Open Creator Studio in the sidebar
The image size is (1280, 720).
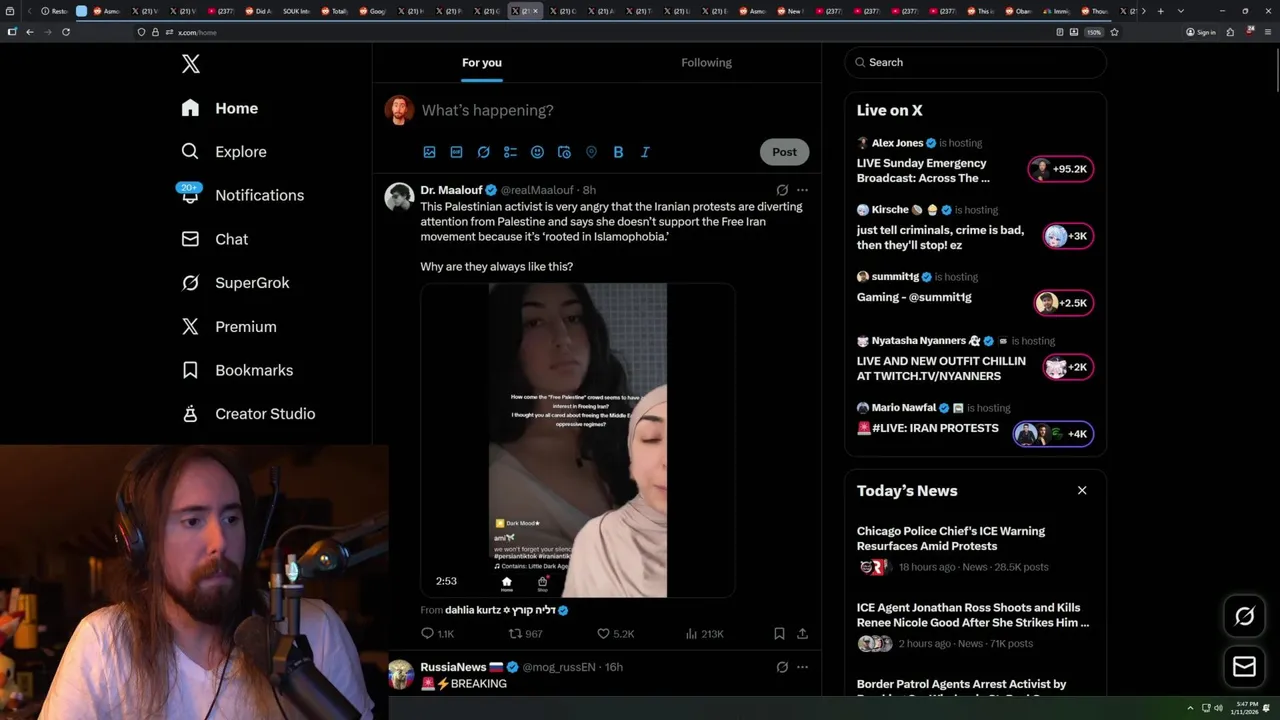[x=249, y=414]
